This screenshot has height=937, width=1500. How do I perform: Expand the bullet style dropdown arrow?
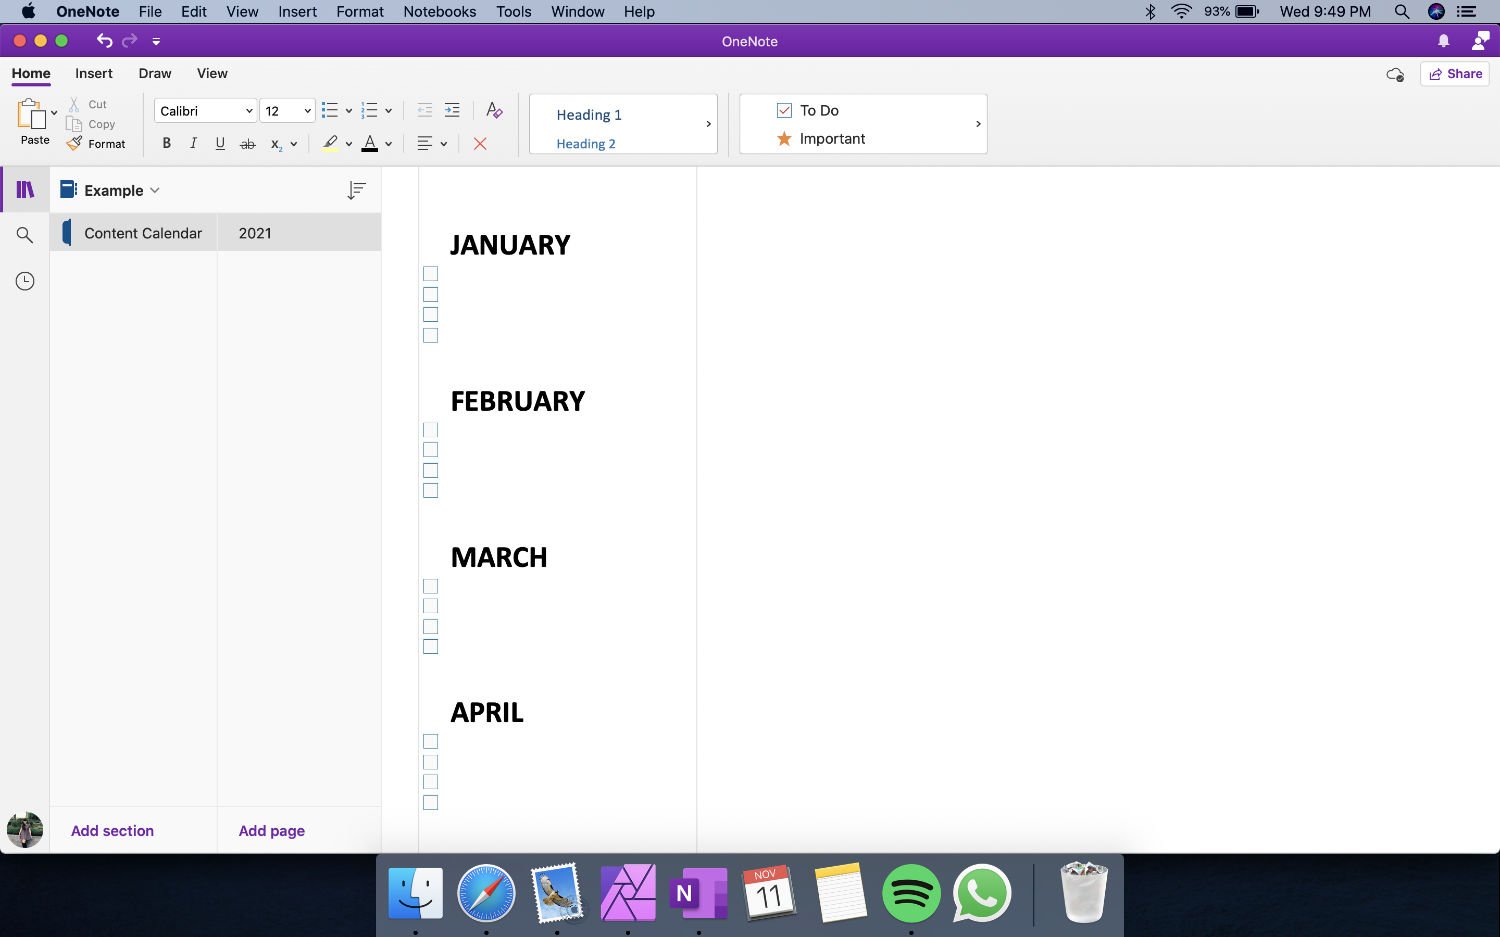pyautogui.click(x=348, y=111)
